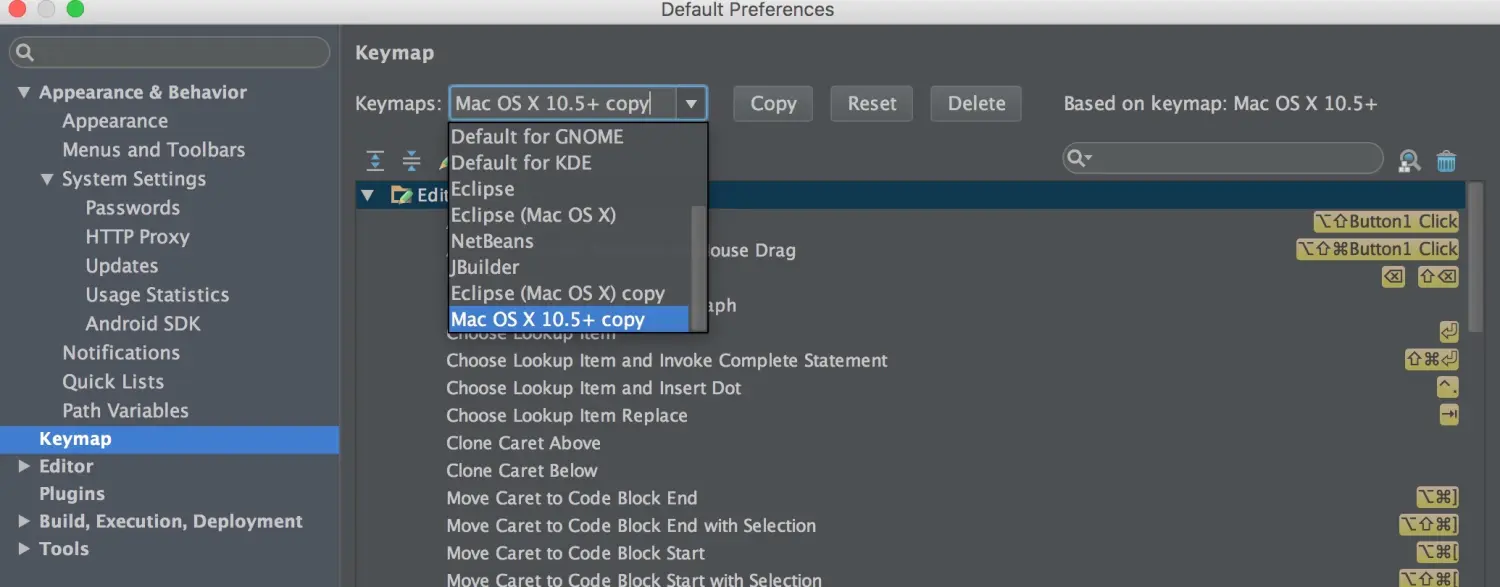Click the Copy keymap button
The height and width of the screenshot is (587, 1500).
point(773,103)
